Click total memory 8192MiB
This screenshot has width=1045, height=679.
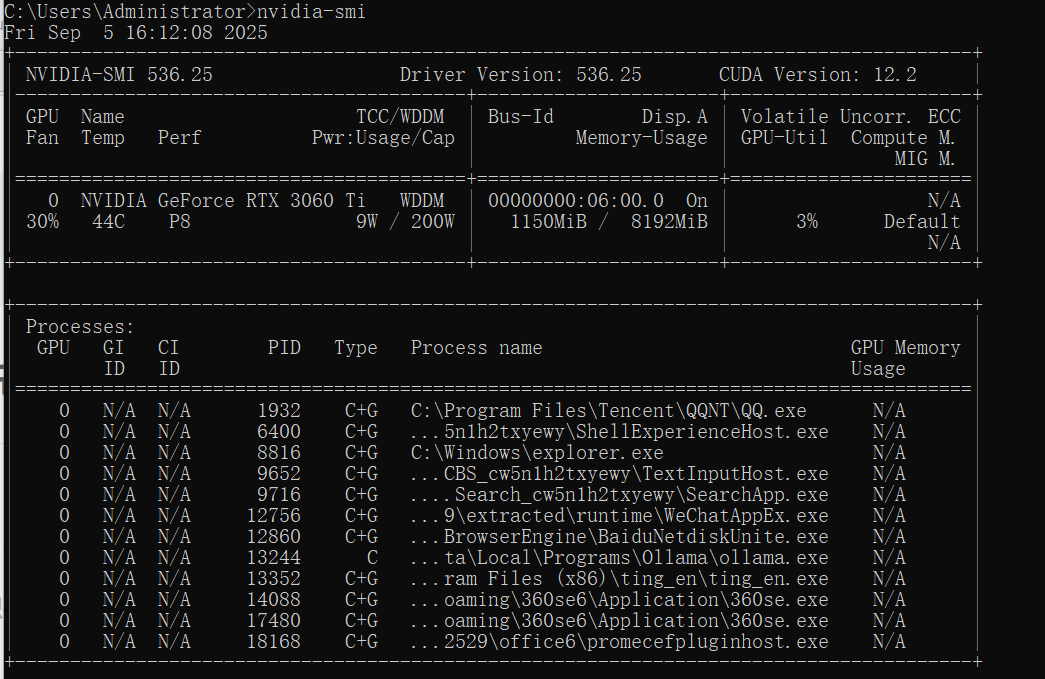[669, 222]
